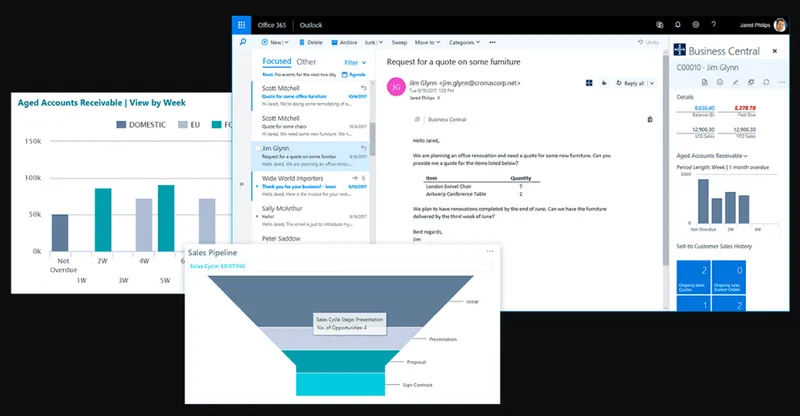Click the Sign Contract funnel segment
The image size is (800, 416).
pyautogui.click(x=340, y=384)
